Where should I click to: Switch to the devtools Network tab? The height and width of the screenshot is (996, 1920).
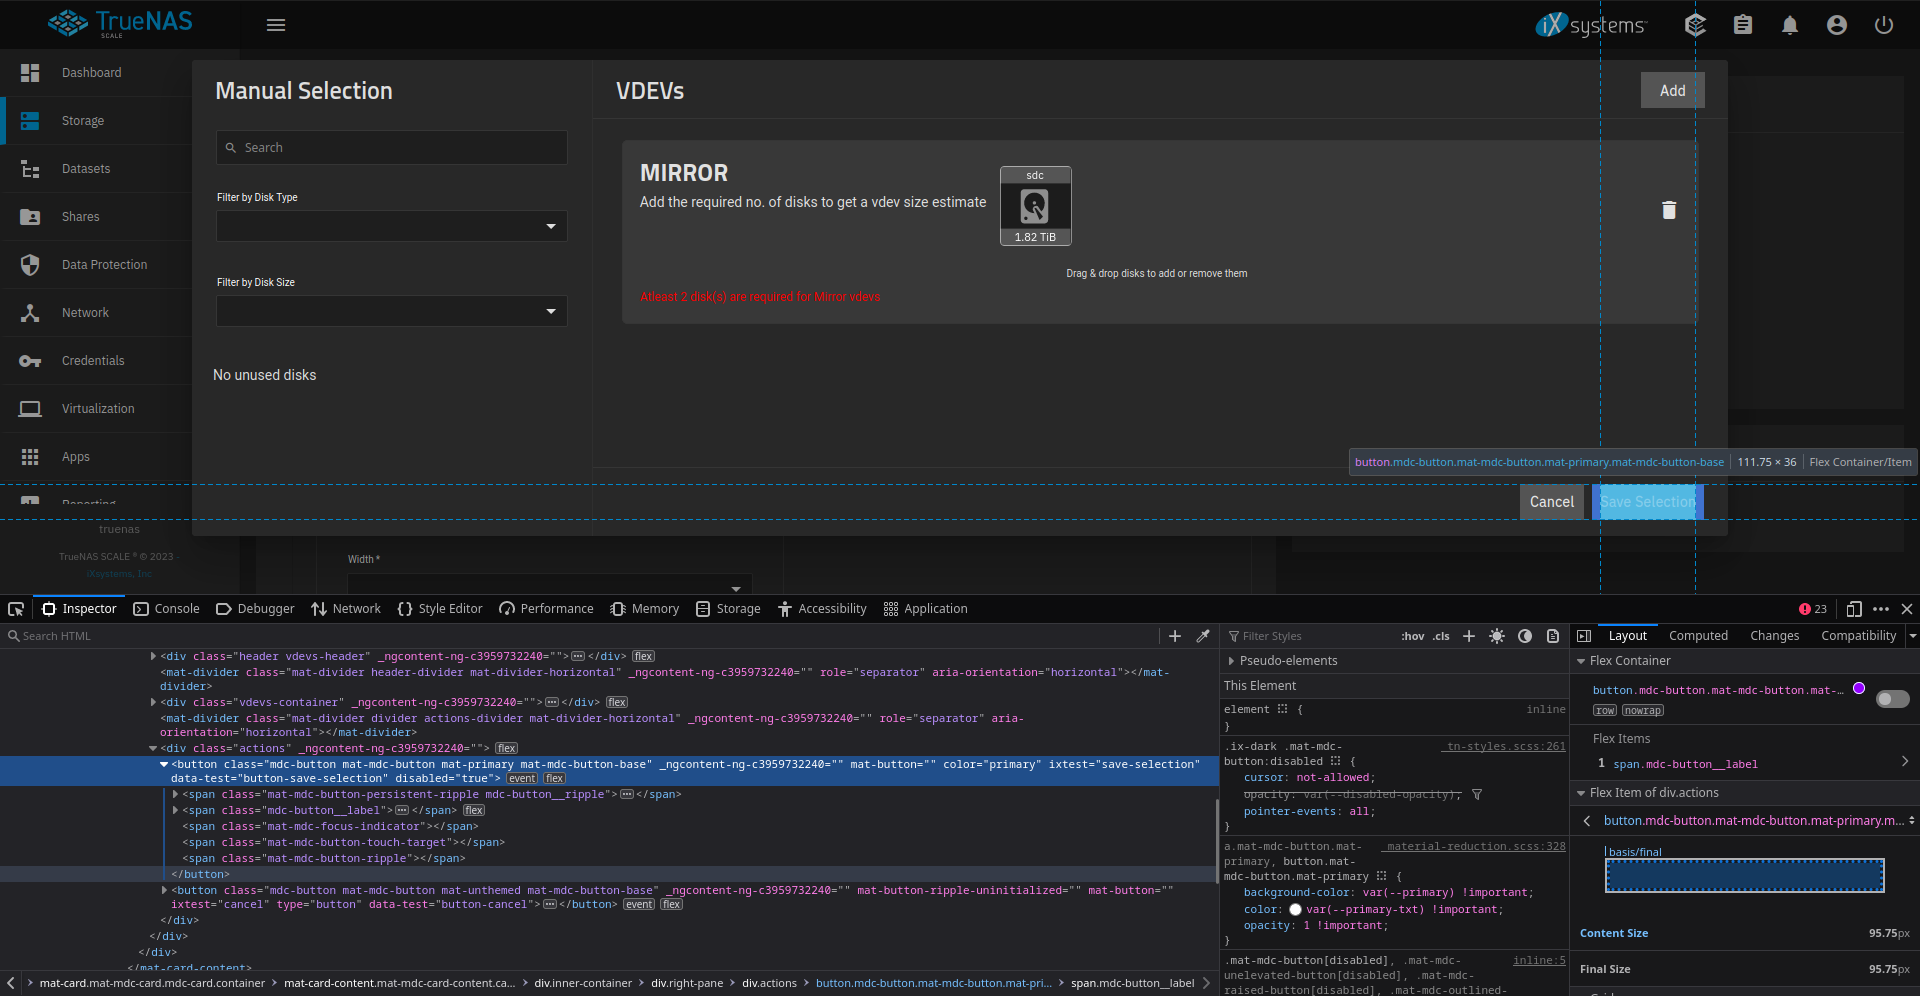pos(346,609)
